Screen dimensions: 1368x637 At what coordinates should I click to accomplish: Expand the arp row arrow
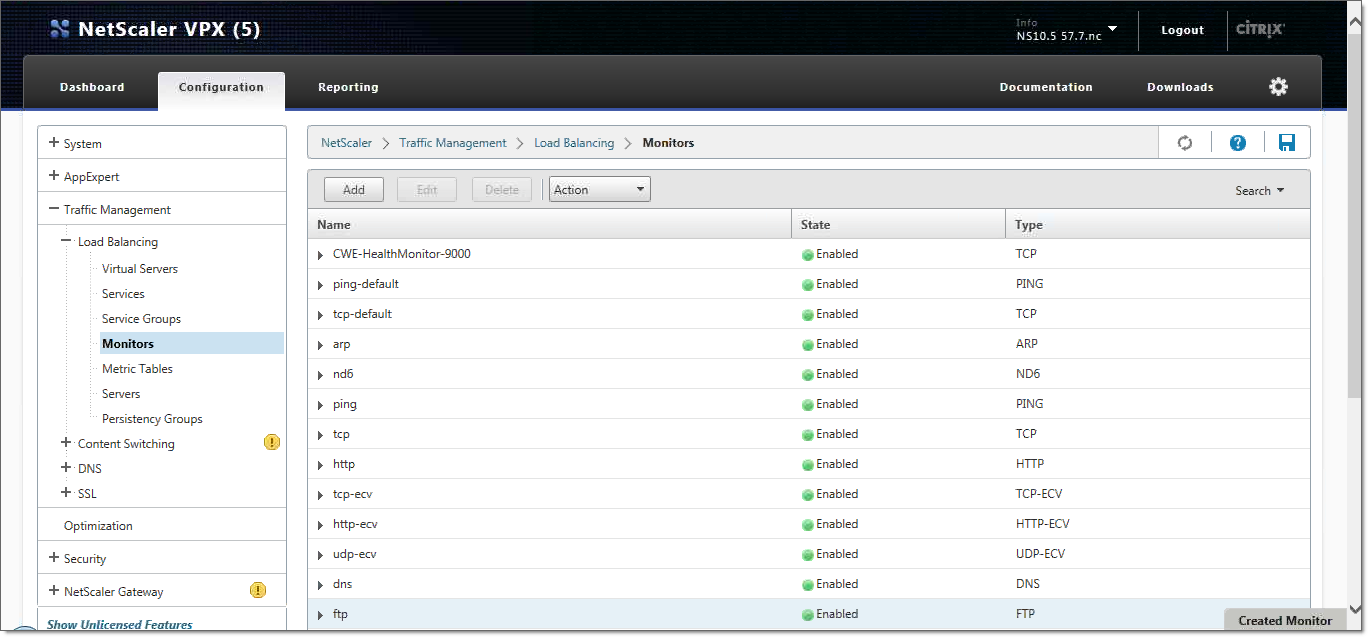click(x=320, y=345)
